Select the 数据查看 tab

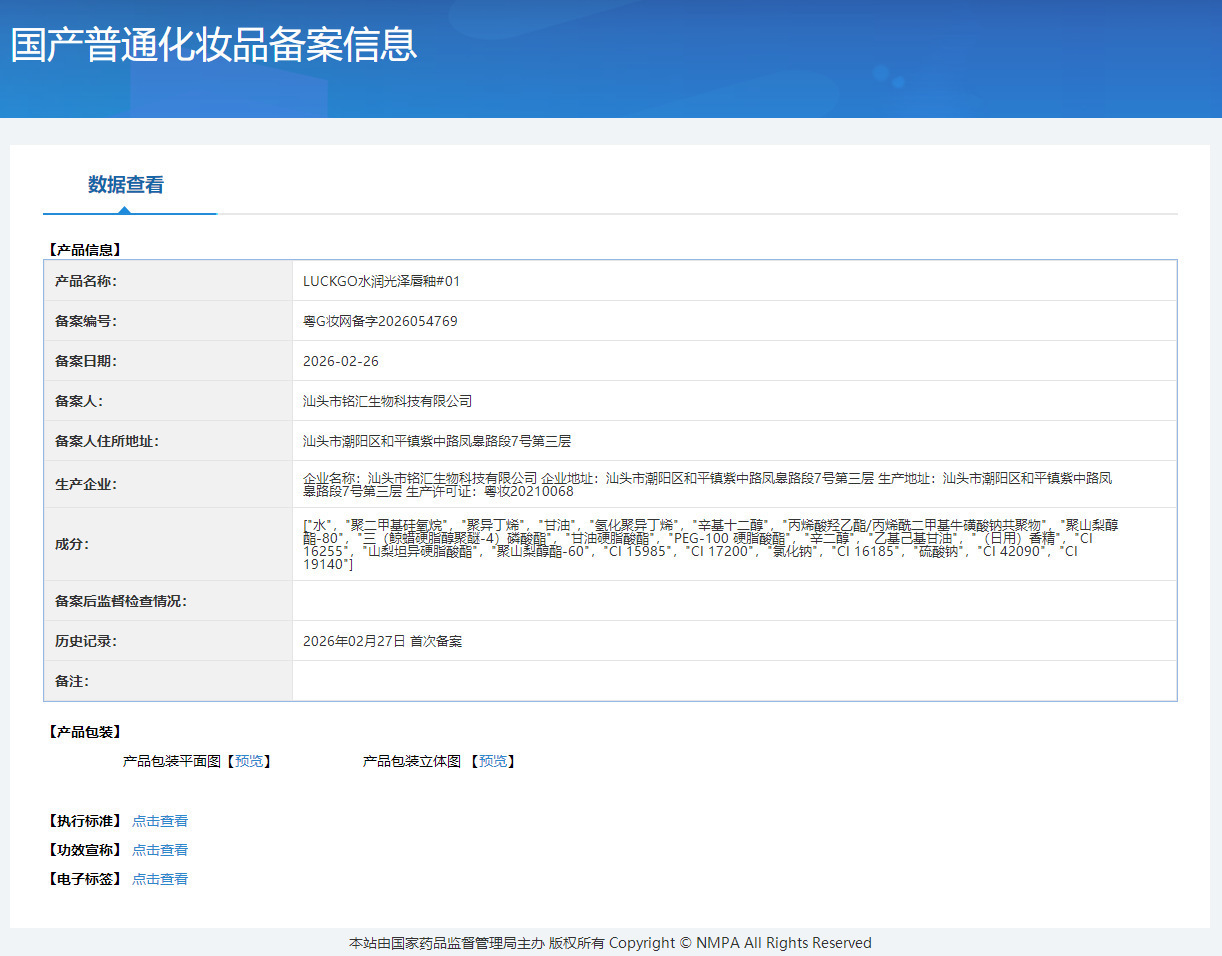(x=126, y=185)
